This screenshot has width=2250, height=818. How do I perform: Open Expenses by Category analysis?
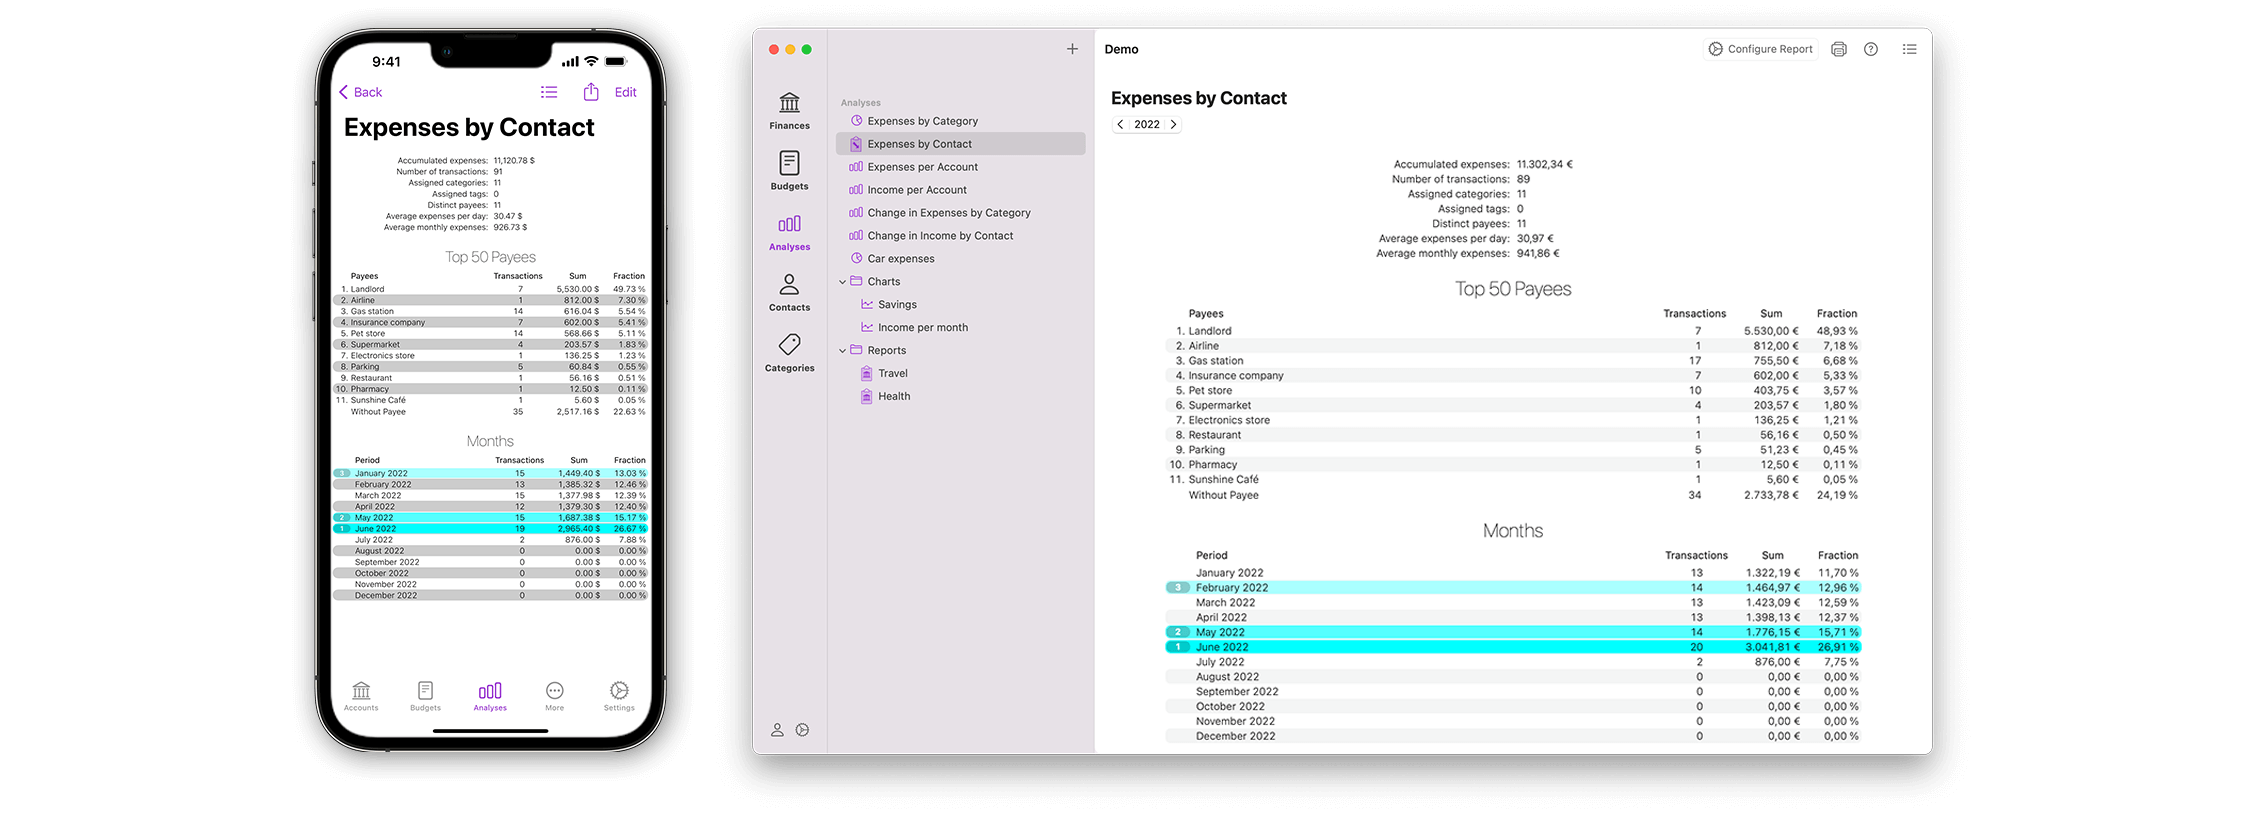960,121
